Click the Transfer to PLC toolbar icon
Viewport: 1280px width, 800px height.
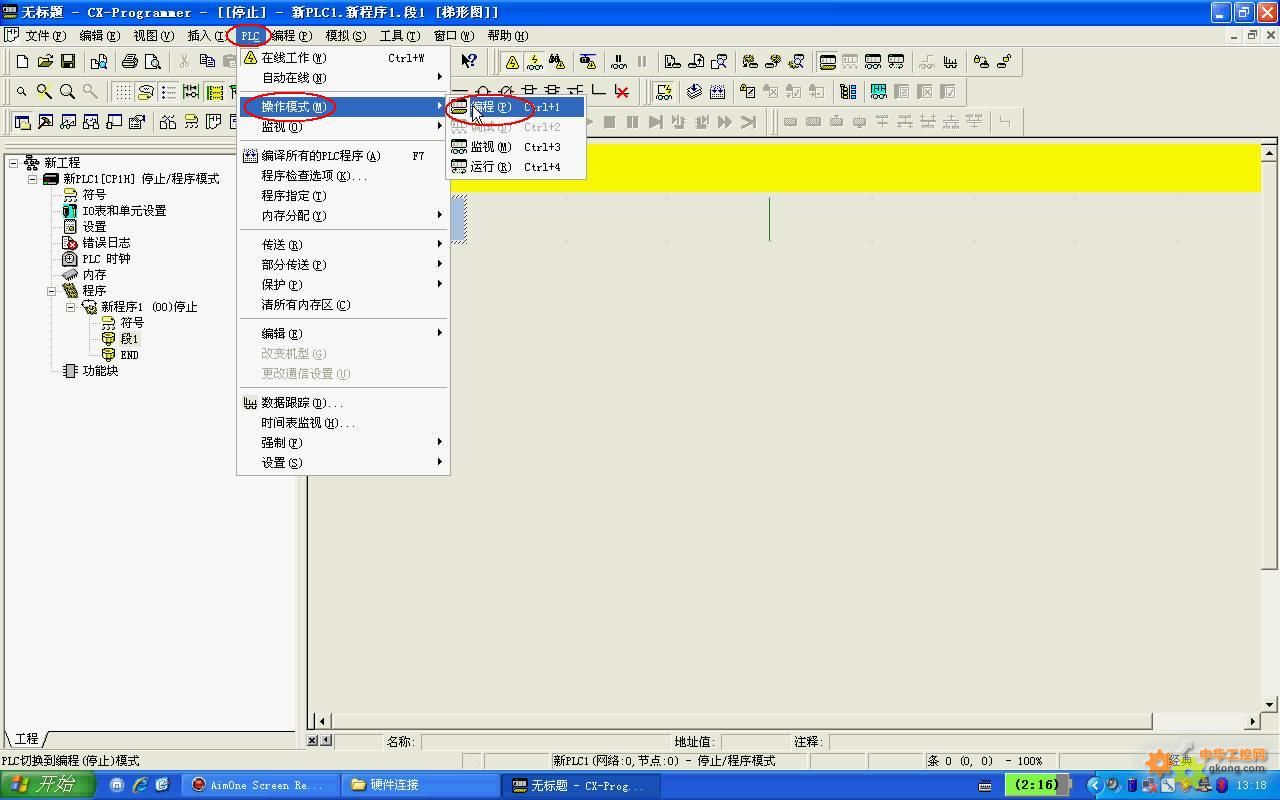[x=672, y=62]
